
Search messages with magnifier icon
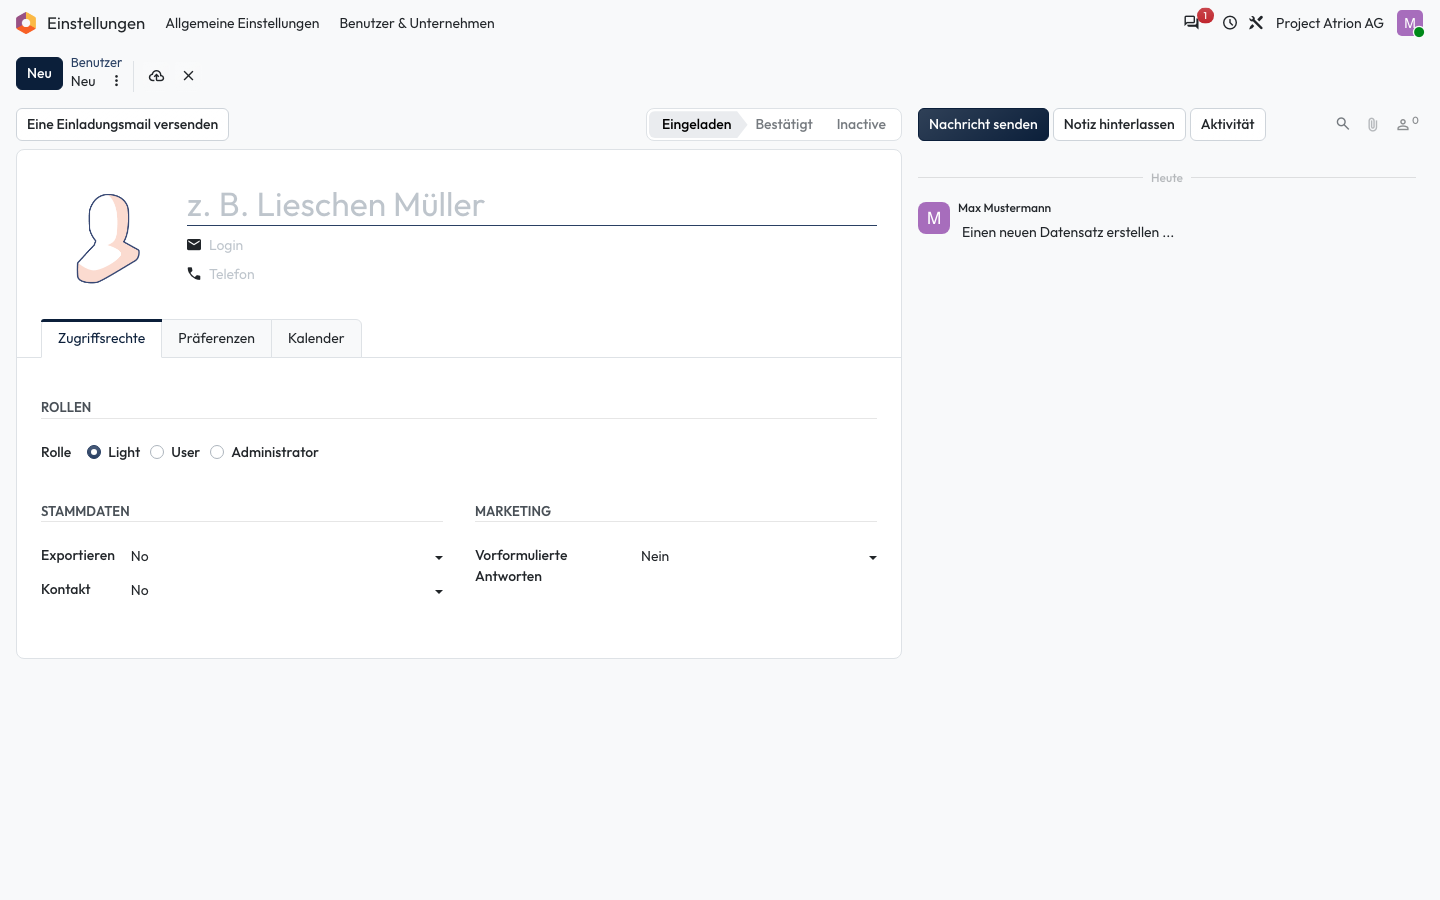tap(1343, 124)
